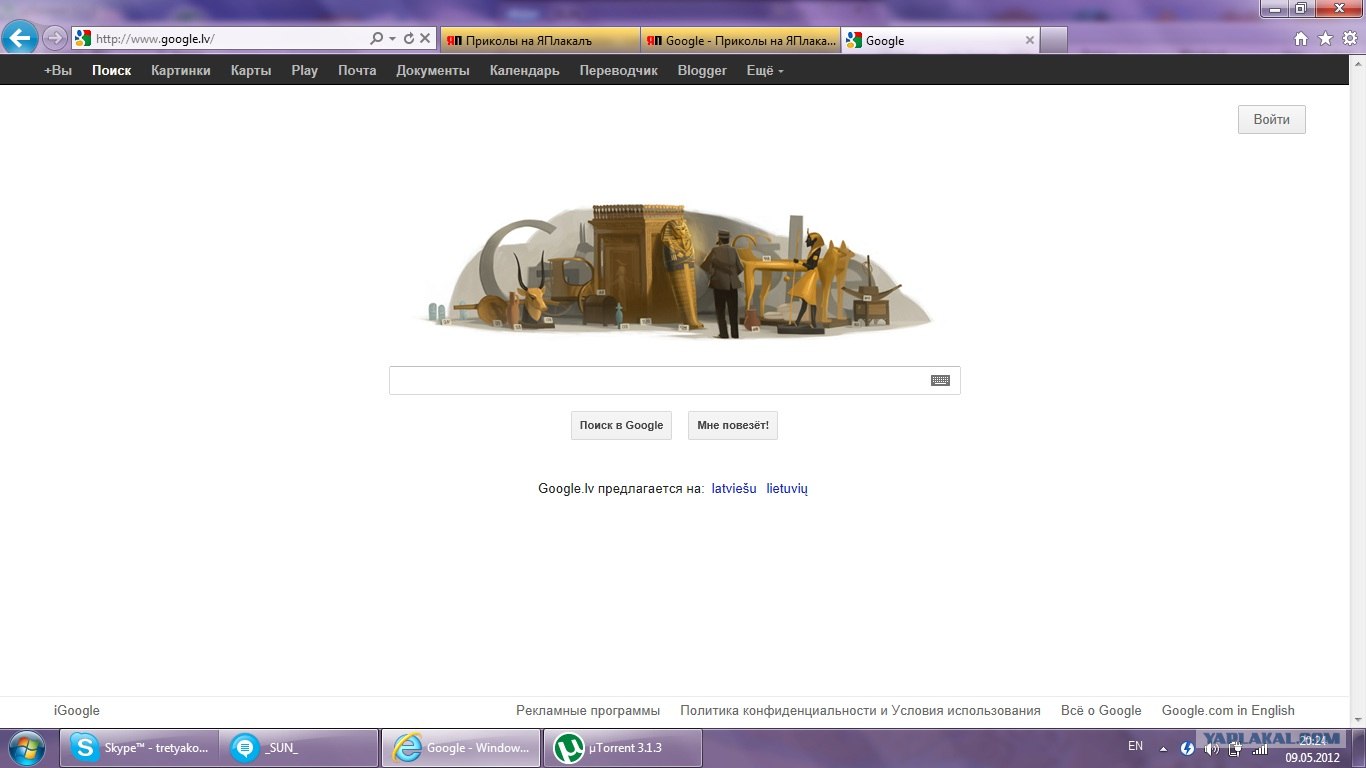Image resolution: width=1366 pixels, height=768 pixels.
Task: Click the Egyptian tomb Google doodle
Action: click(x=675, y=269)
